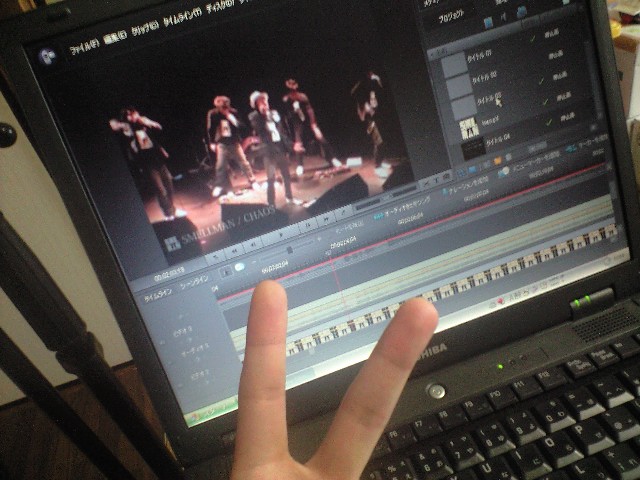Image resolution: width=640 pixels, height=480 pixels.
Task: Click the timeline zoom slider
Action: (290, 248)
